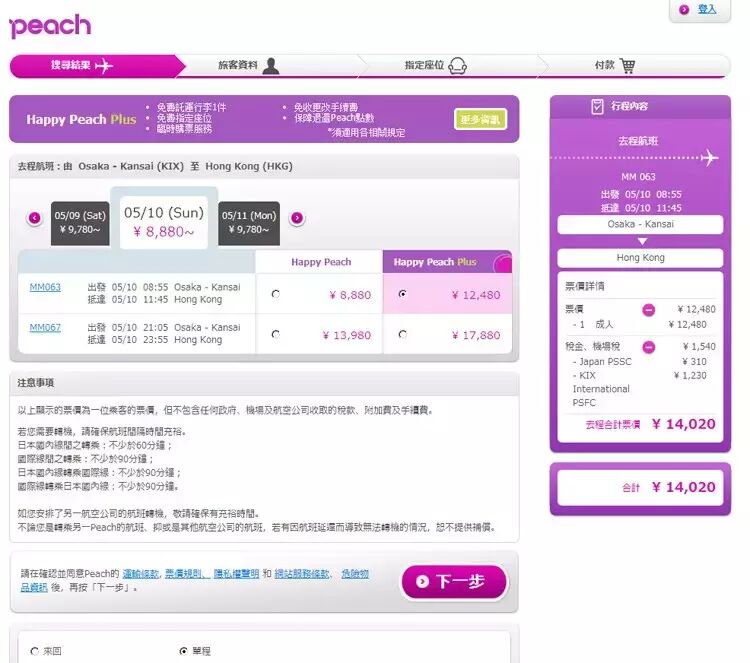
Task: Click the login arrow icon beside 登入
Action: 684,10
